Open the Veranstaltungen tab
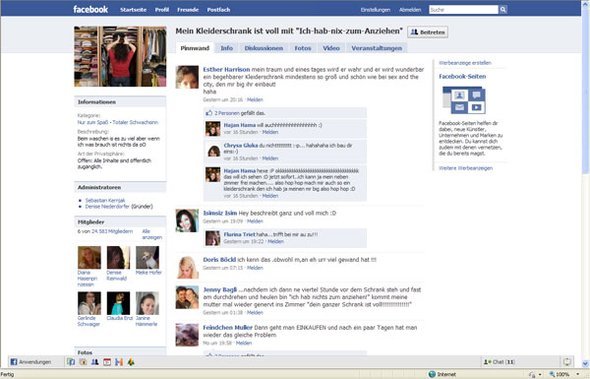This screenshot has height=379, width=590. tap(376, 48)
